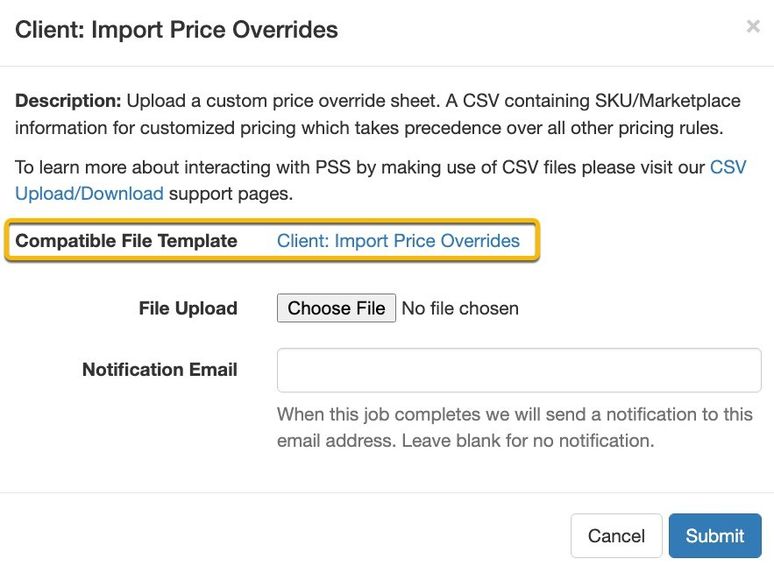The image size is (774, 573).
Task: Click the text 'SKU/Marketplace' in description
Action: coord(668,101)
